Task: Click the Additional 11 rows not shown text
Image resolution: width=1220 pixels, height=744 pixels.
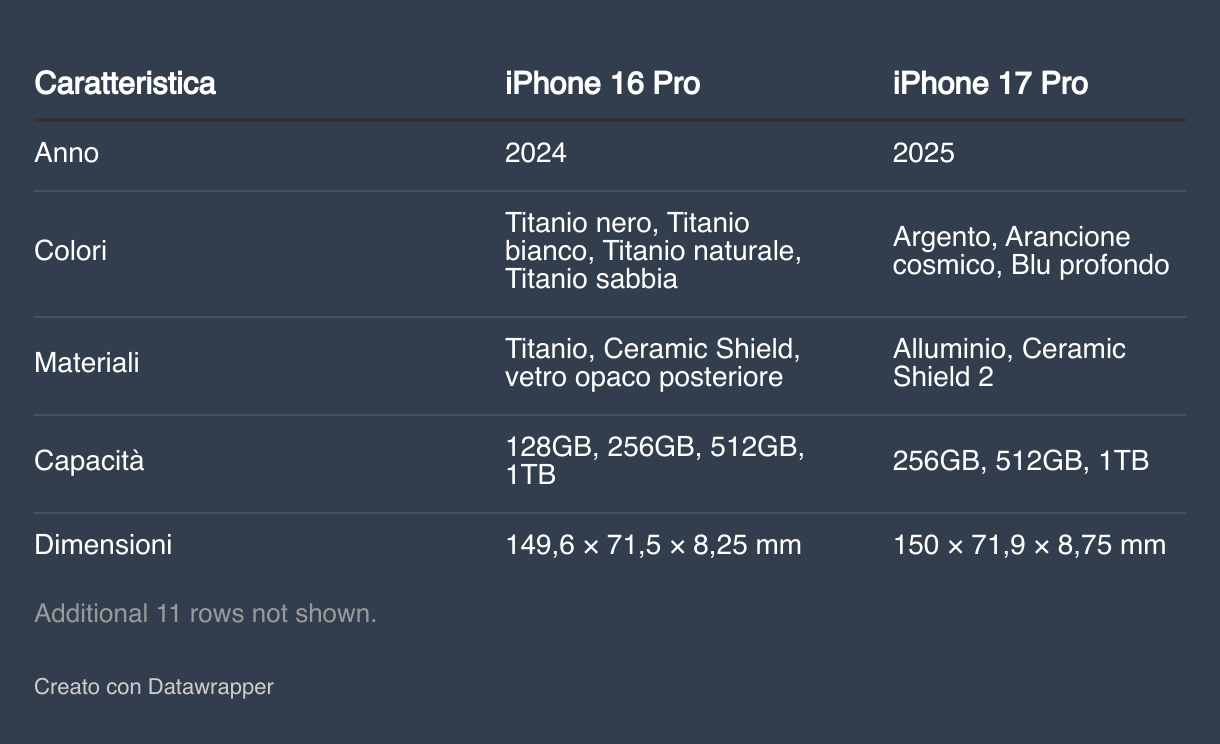Action: point(206,613)
